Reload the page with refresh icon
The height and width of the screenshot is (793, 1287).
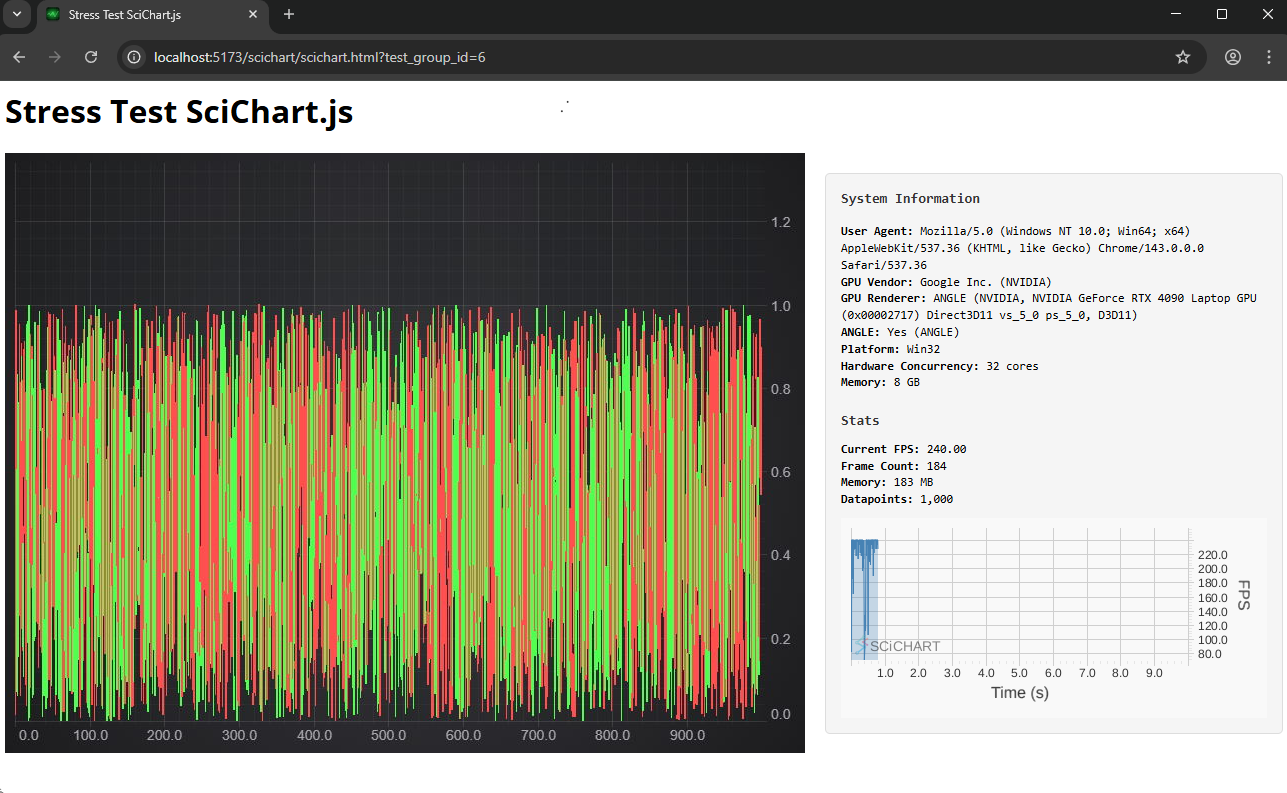pyautogui.click(x=91, y=57)
